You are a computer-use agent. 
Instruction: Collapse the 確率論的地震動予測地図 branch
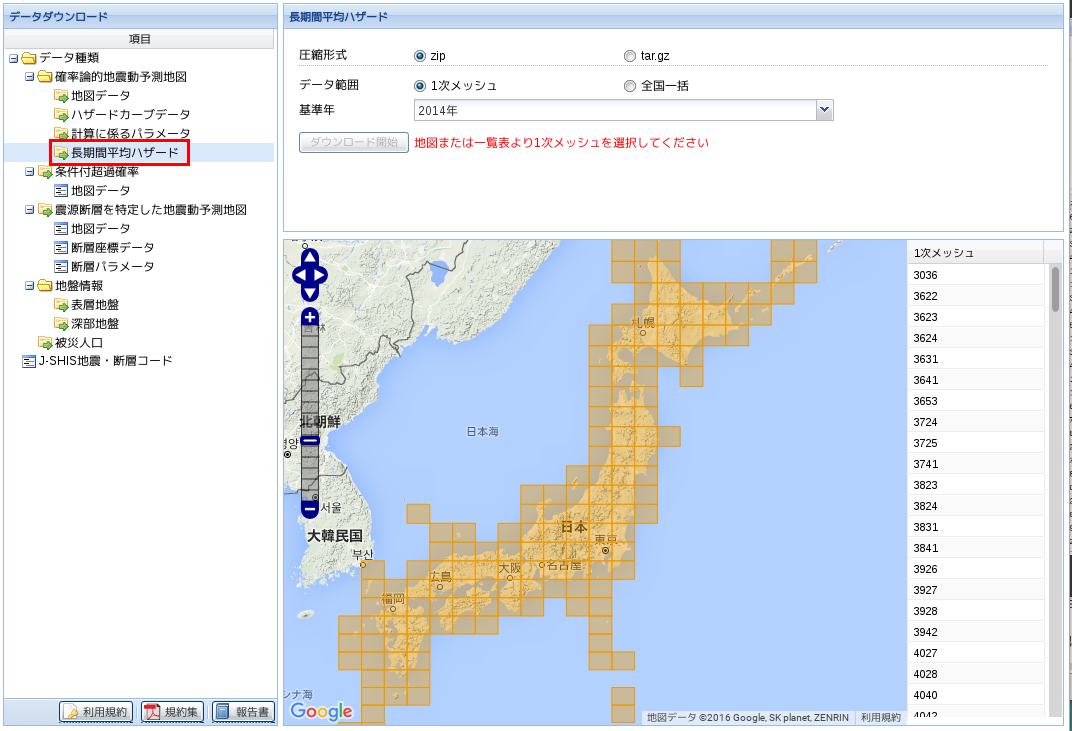click(29, 77)
